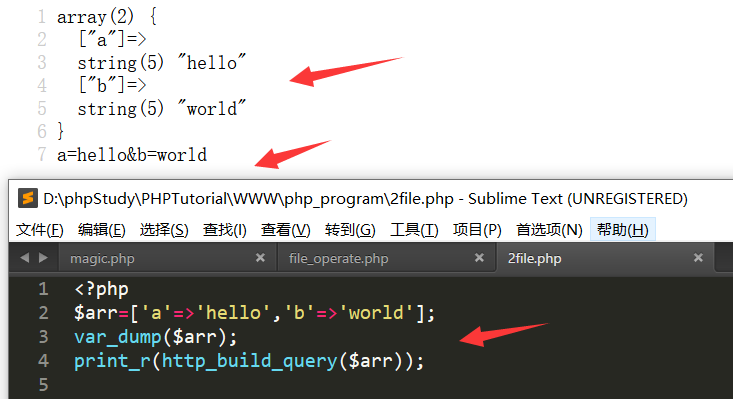The width and height of the screenshot is (733, 399).
Task: Close the file_operate.php tab
Action: tap(479, 257)
